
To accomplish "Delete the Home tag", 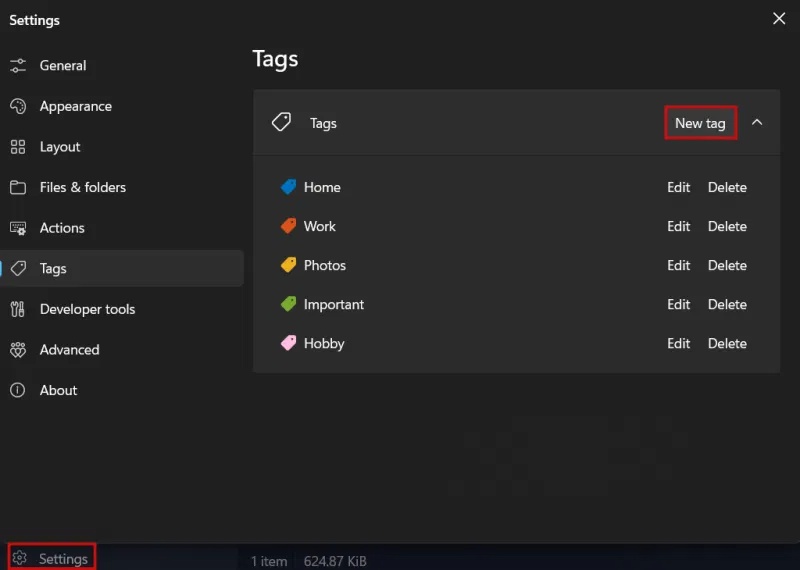I will click(x=727, y=187).
